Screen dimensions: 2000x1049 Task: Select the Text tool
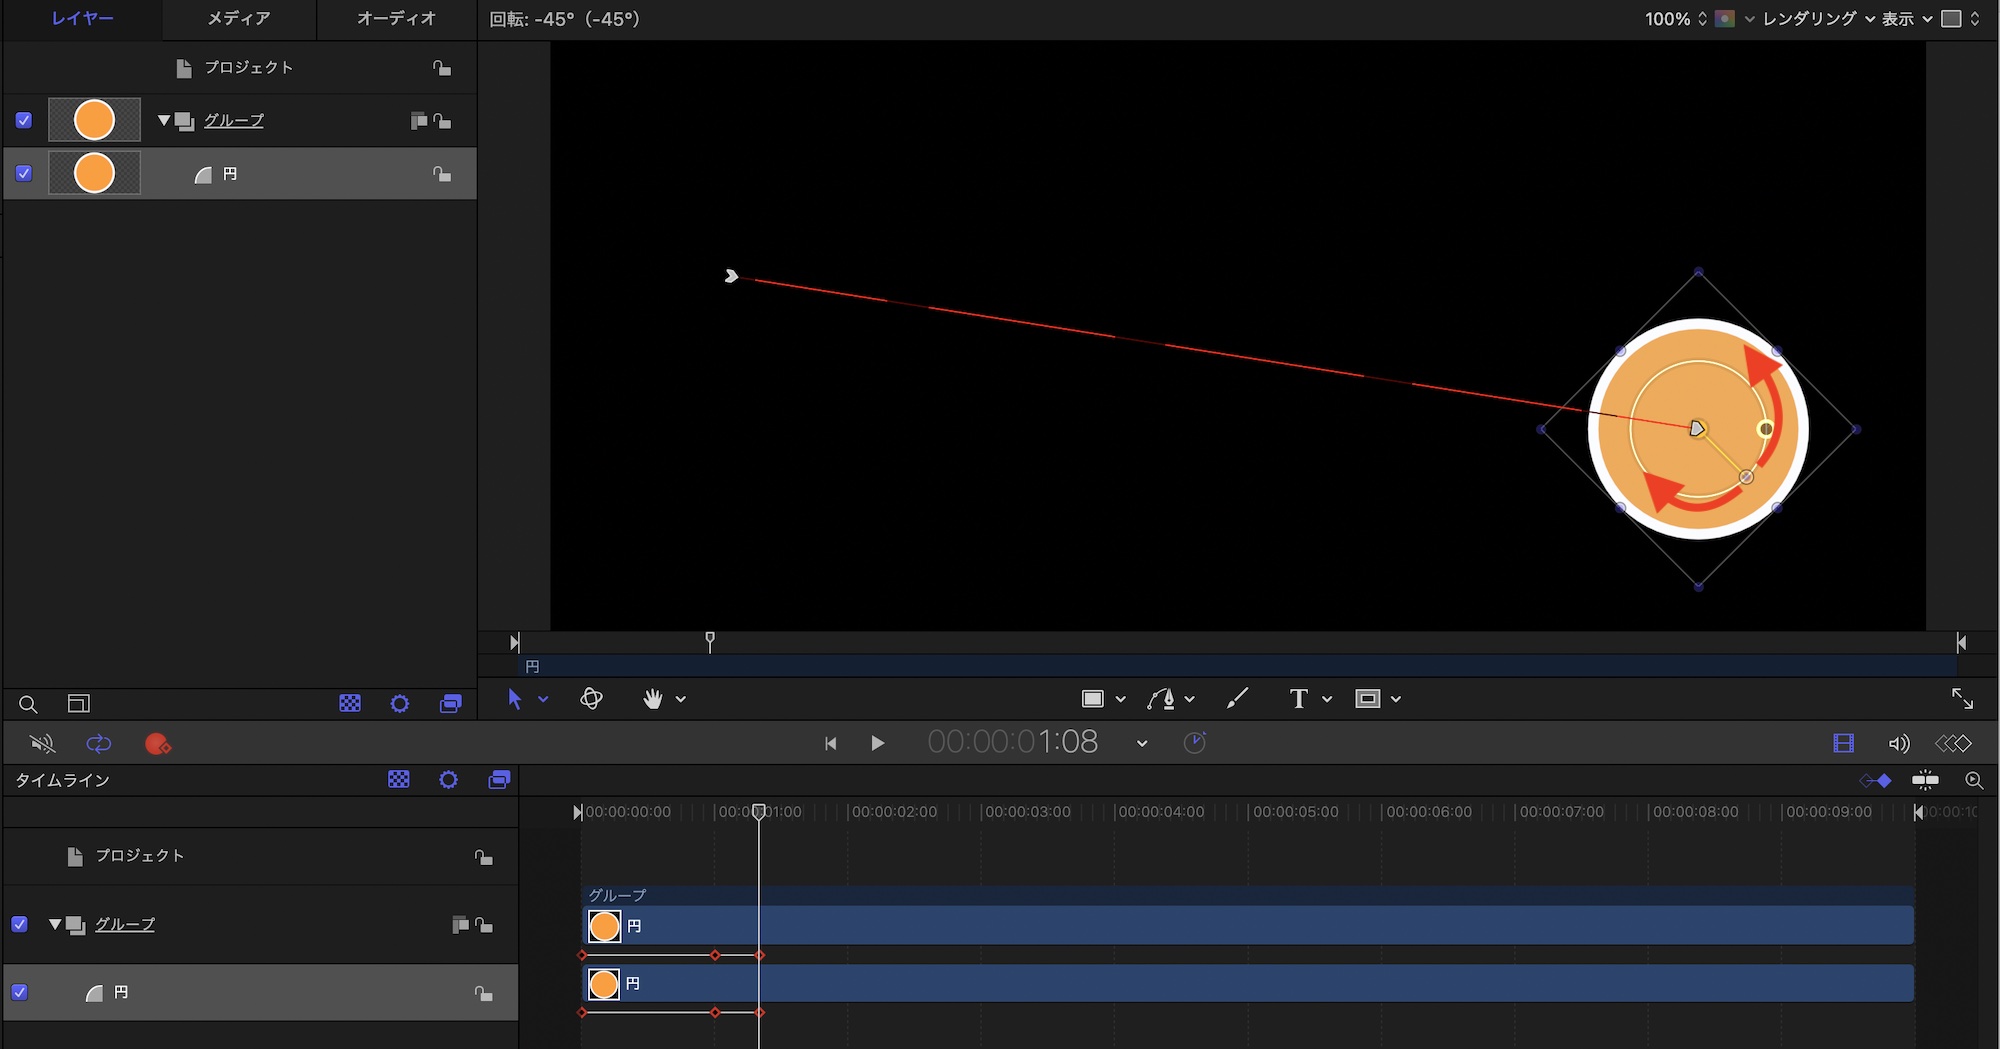[x=1298, y=699]
